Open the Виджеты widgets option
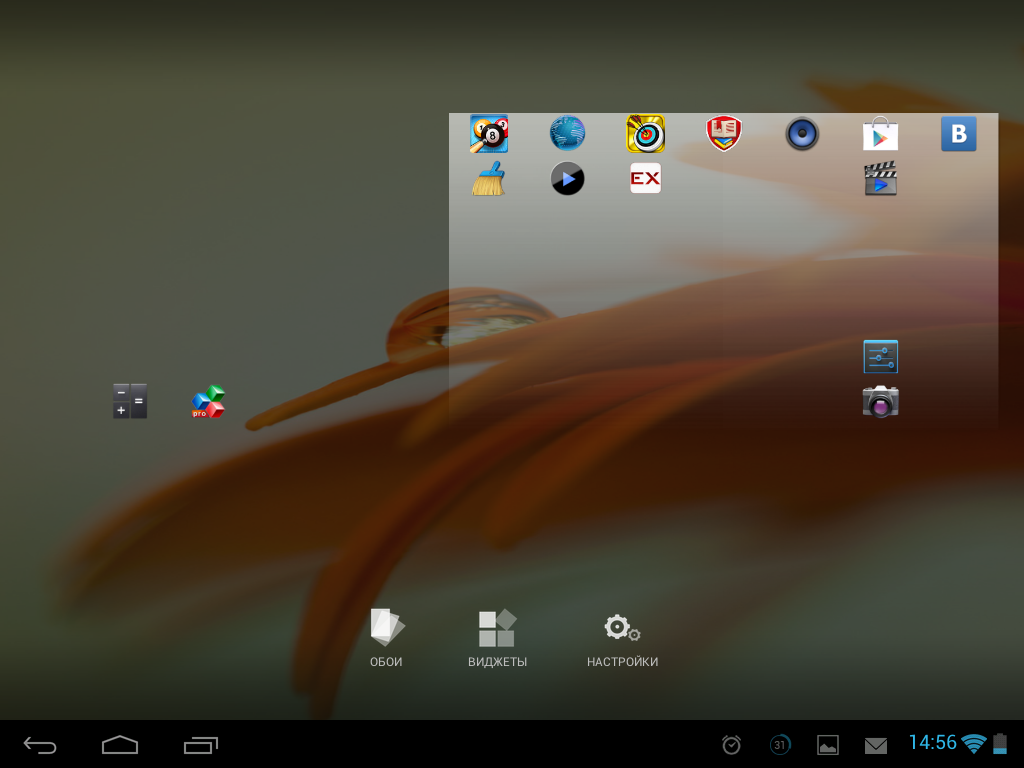1024x768 pixels. pos(497,638)
